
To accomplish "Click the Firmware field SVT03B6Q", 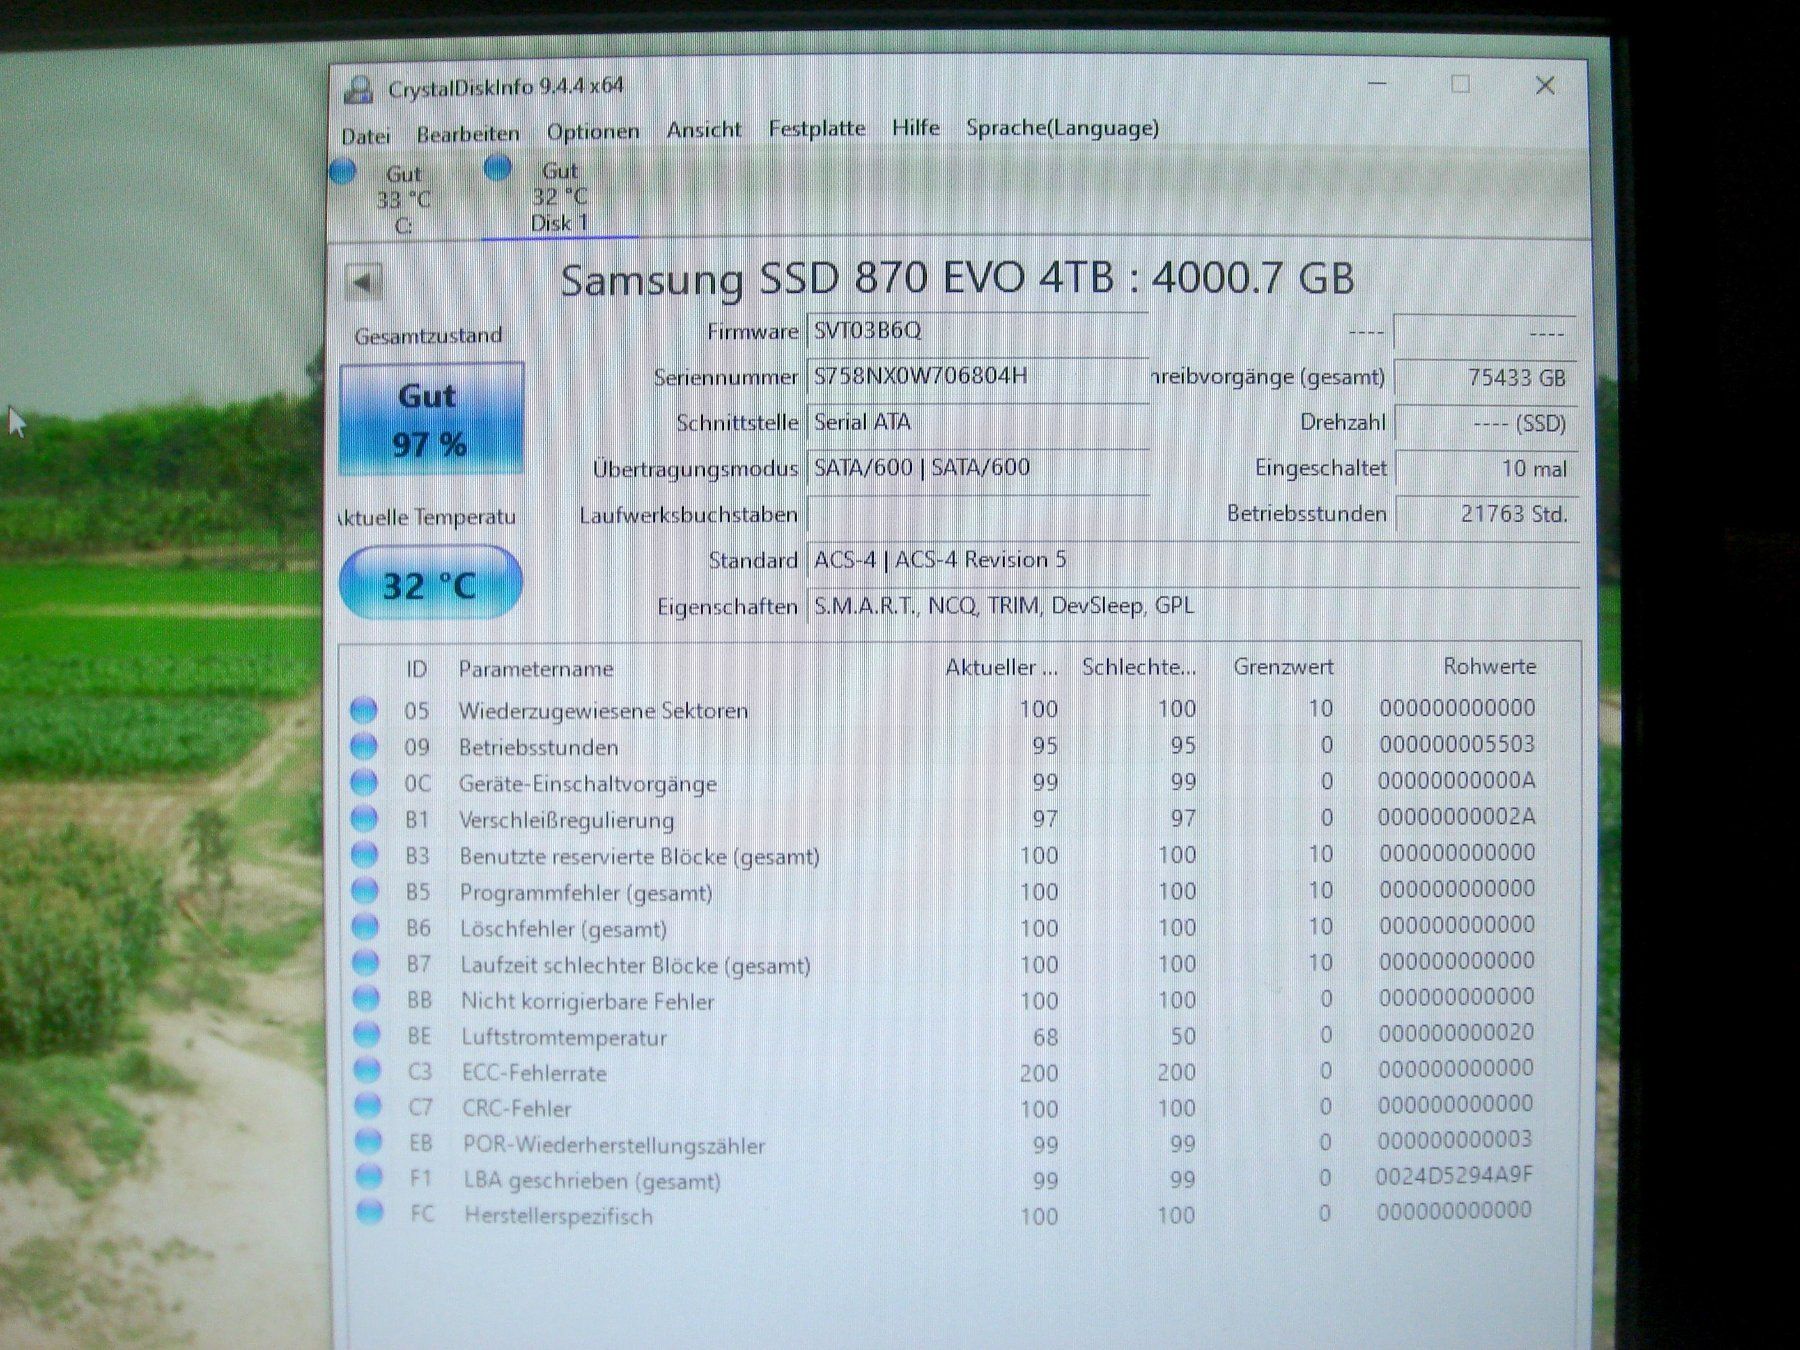I will [977, 330].
